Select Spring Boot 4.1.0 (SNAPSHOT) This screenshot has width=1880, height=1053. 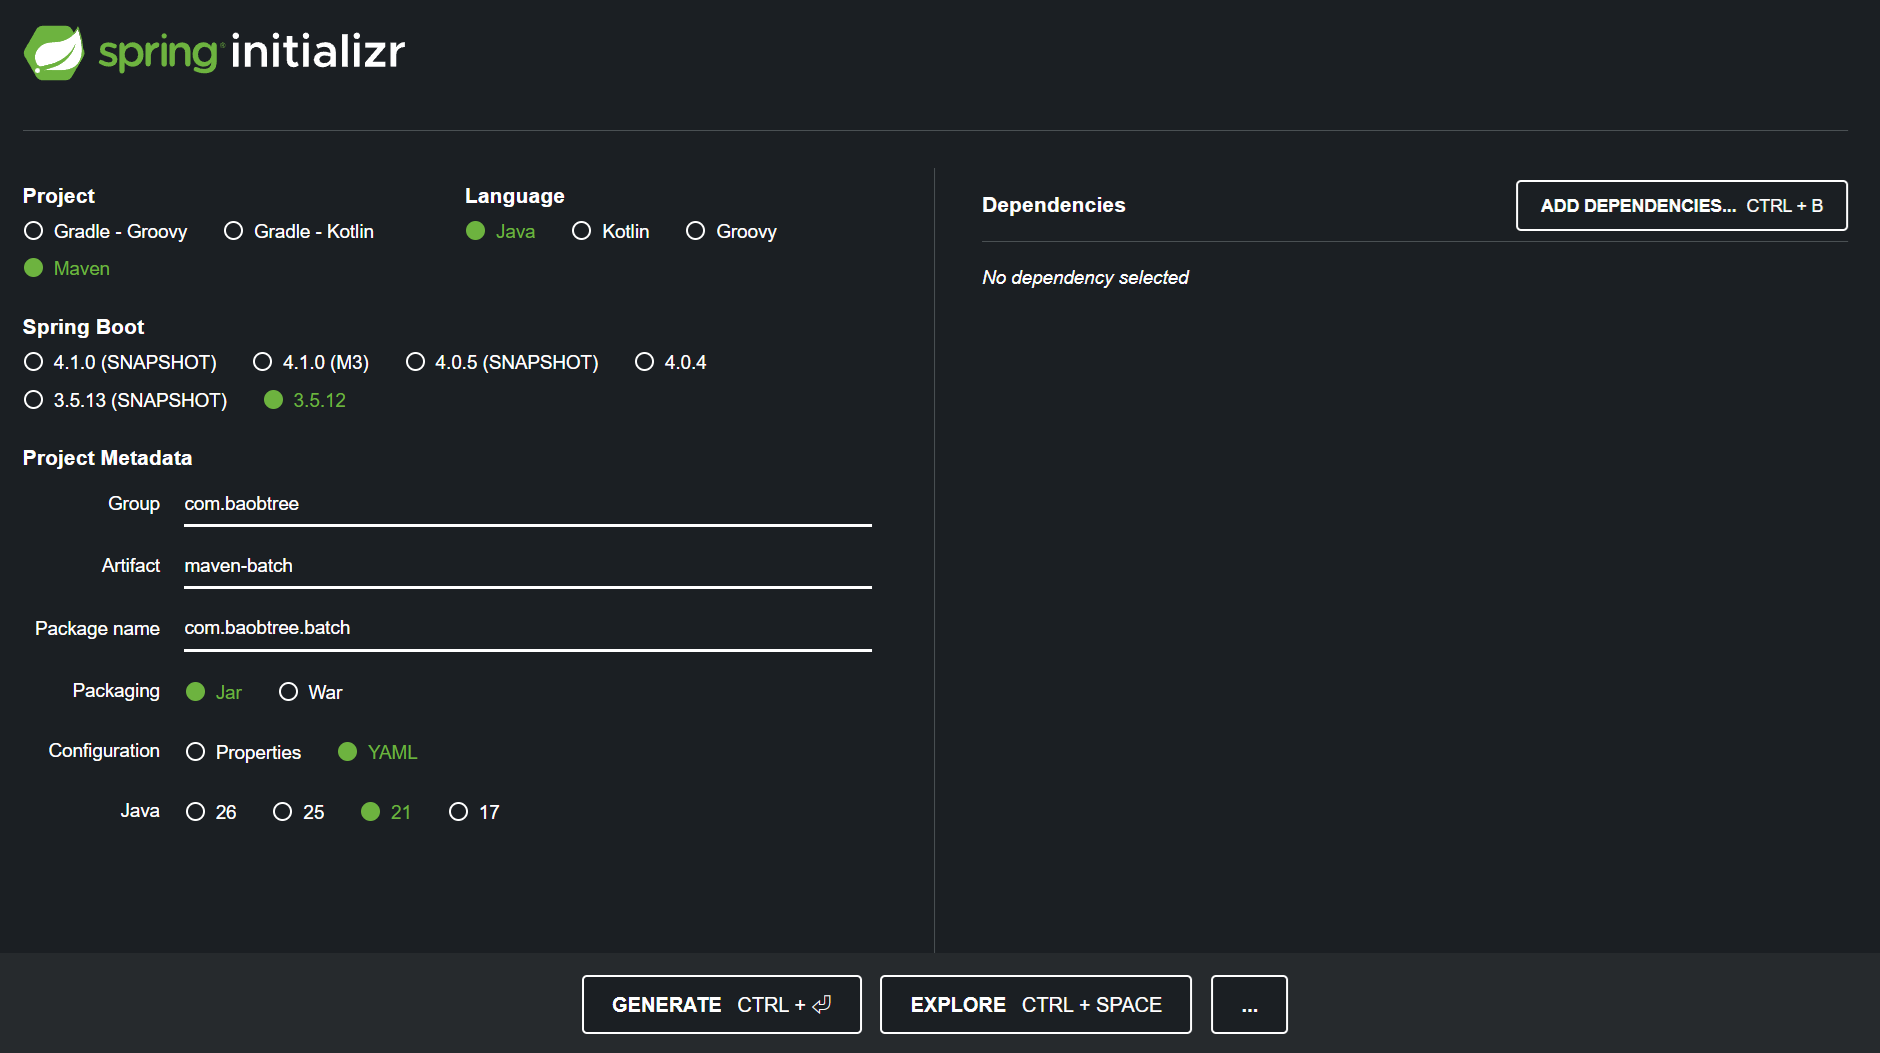tap(120, 362)
